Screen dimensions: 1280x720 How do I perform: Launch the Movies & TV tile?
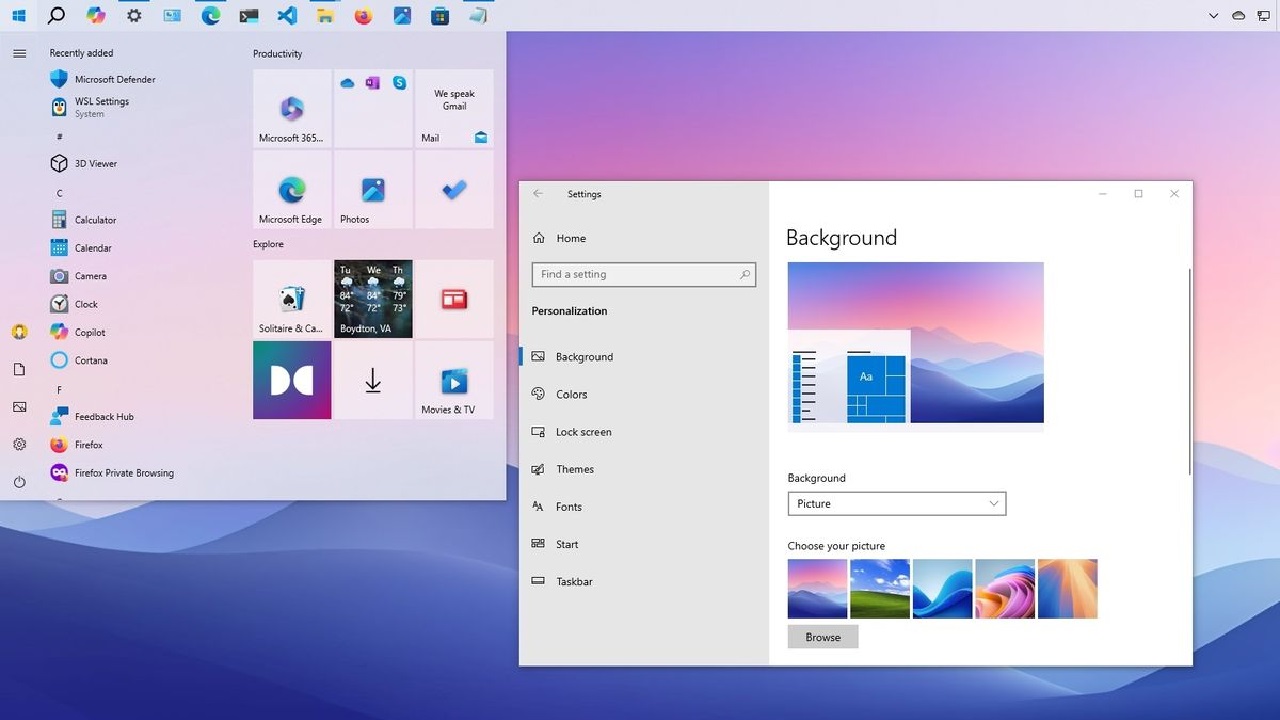click(454, 380)
